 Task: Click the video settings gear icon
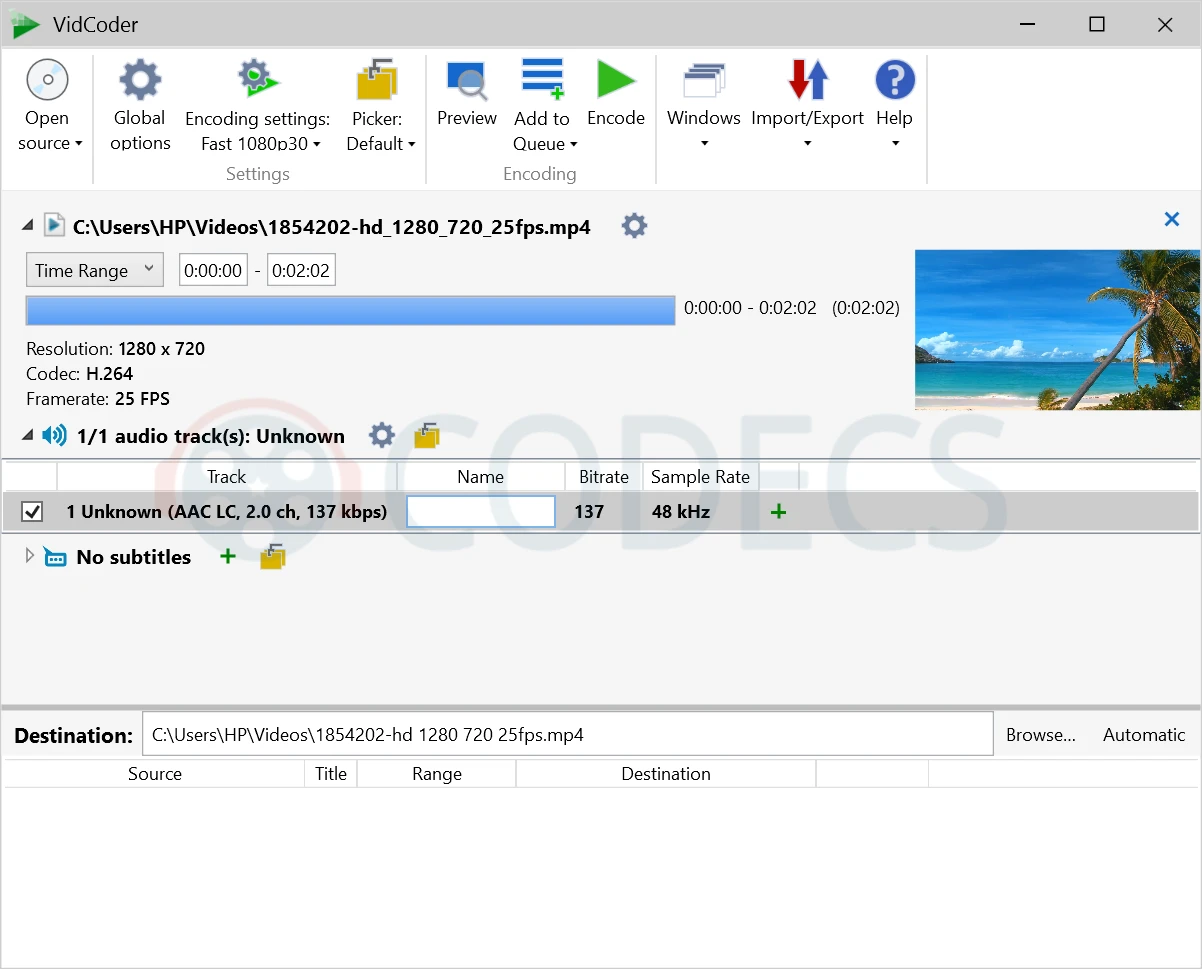coord(633,226)
